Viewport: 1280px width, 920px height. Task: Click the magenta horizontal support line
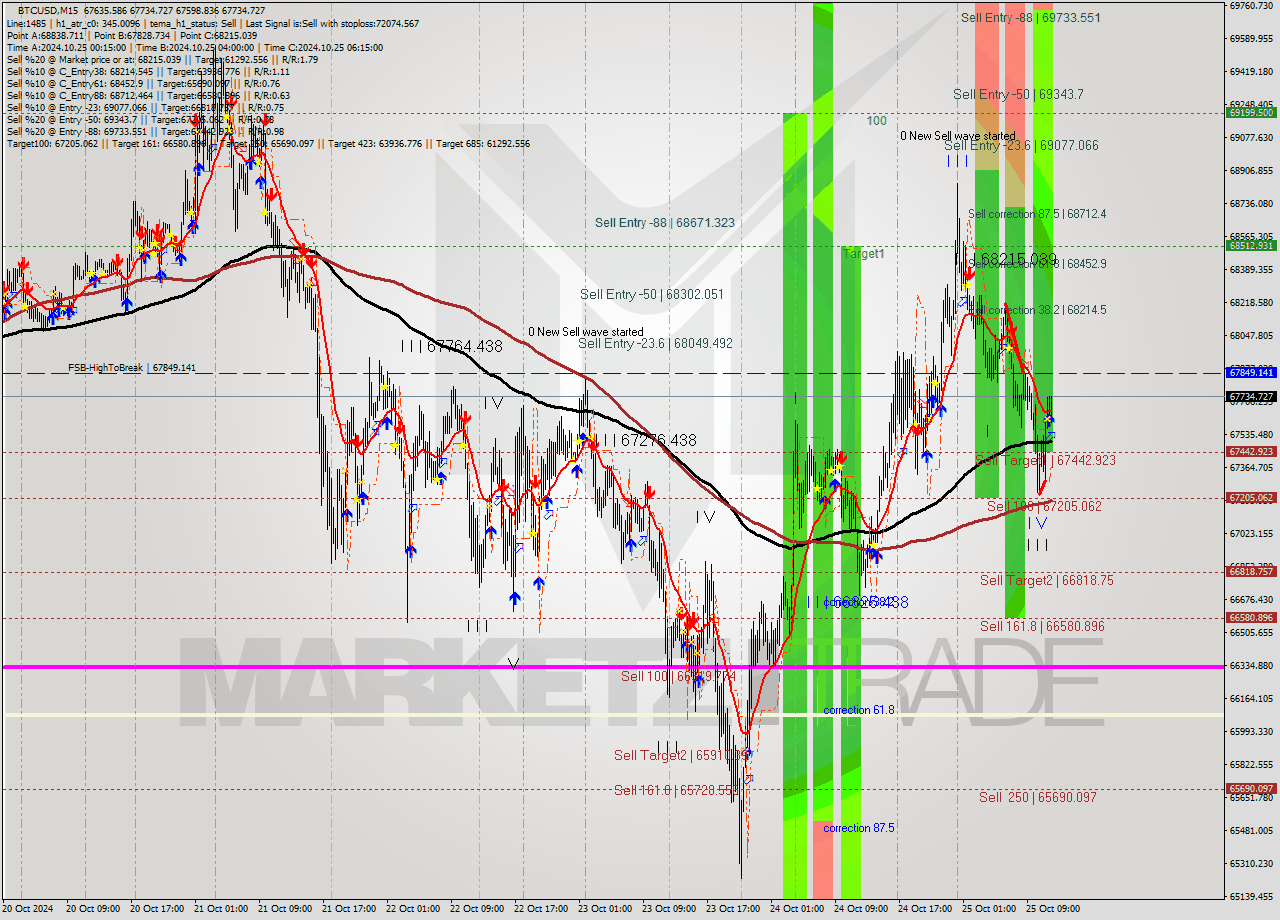[x=612, y=667]
